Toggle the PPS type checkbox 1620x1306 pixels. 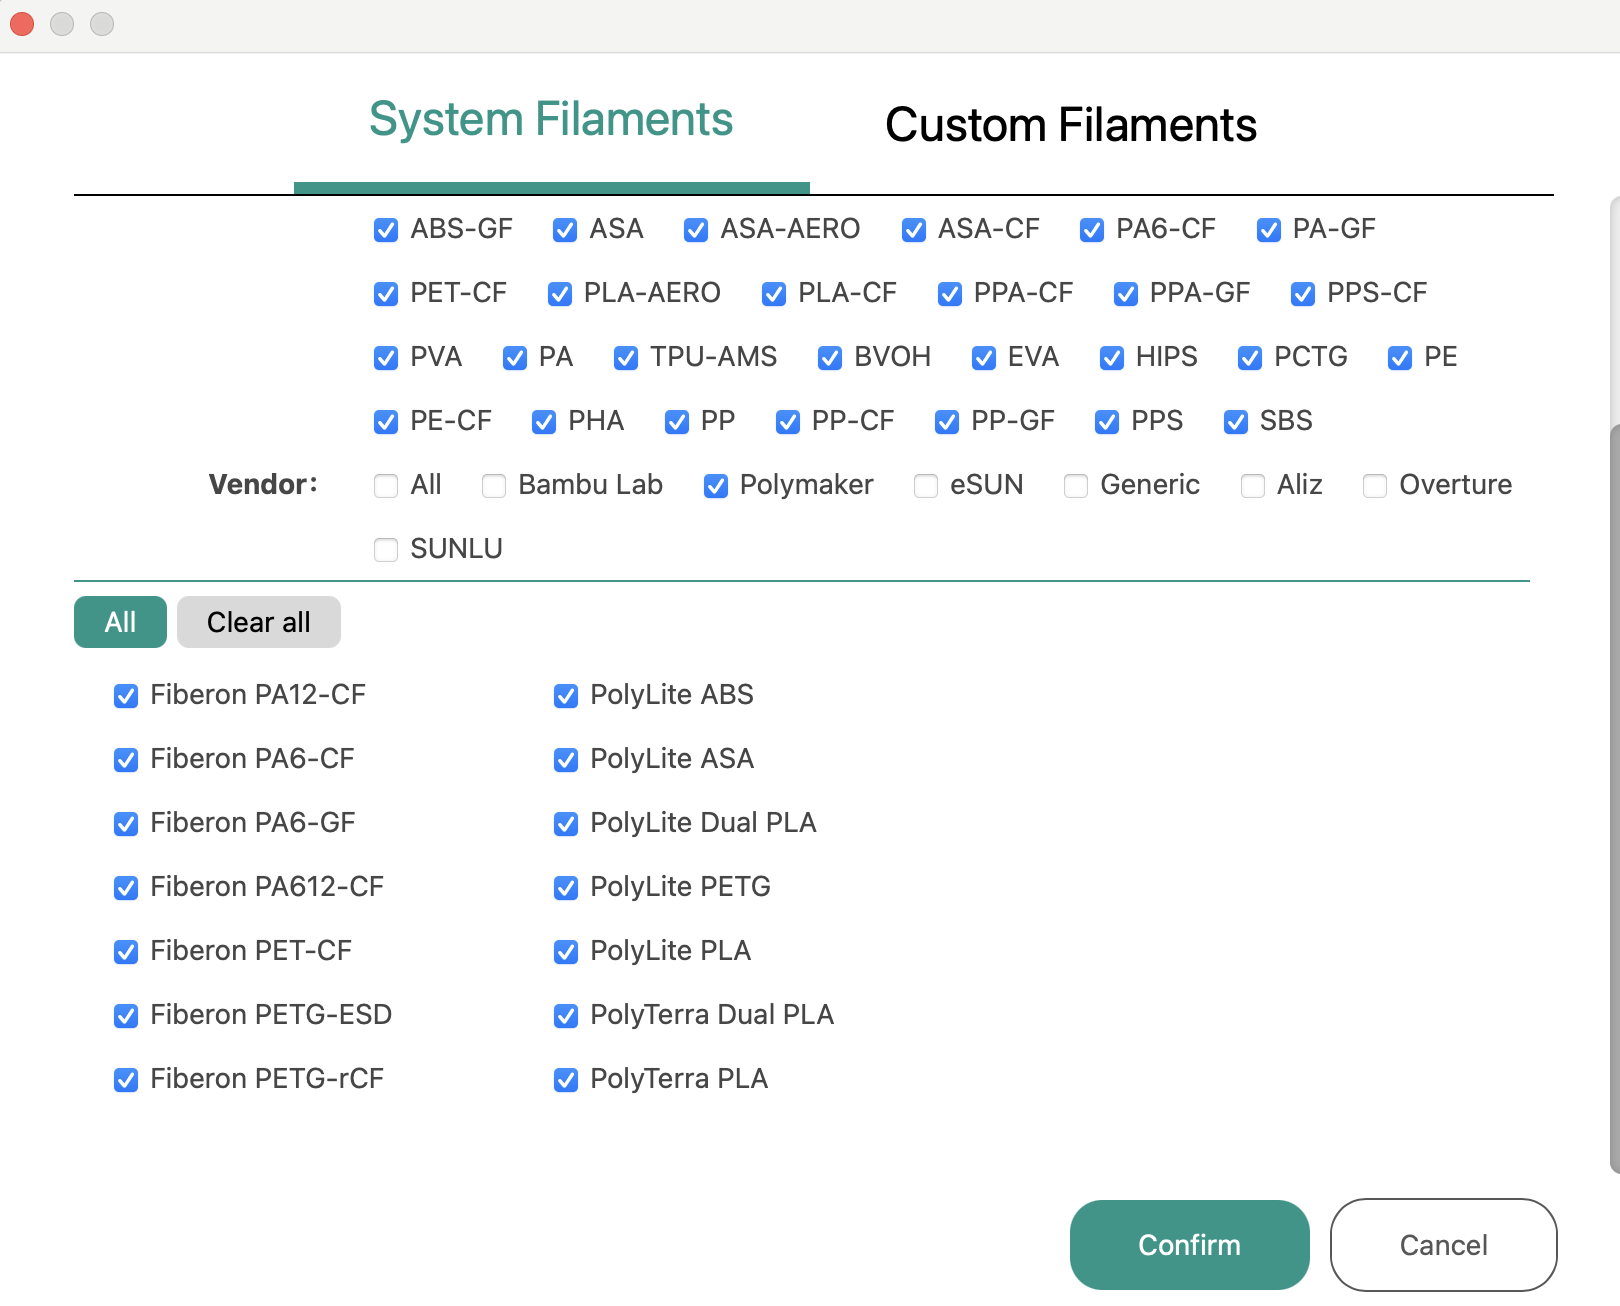pos(1107,422)
